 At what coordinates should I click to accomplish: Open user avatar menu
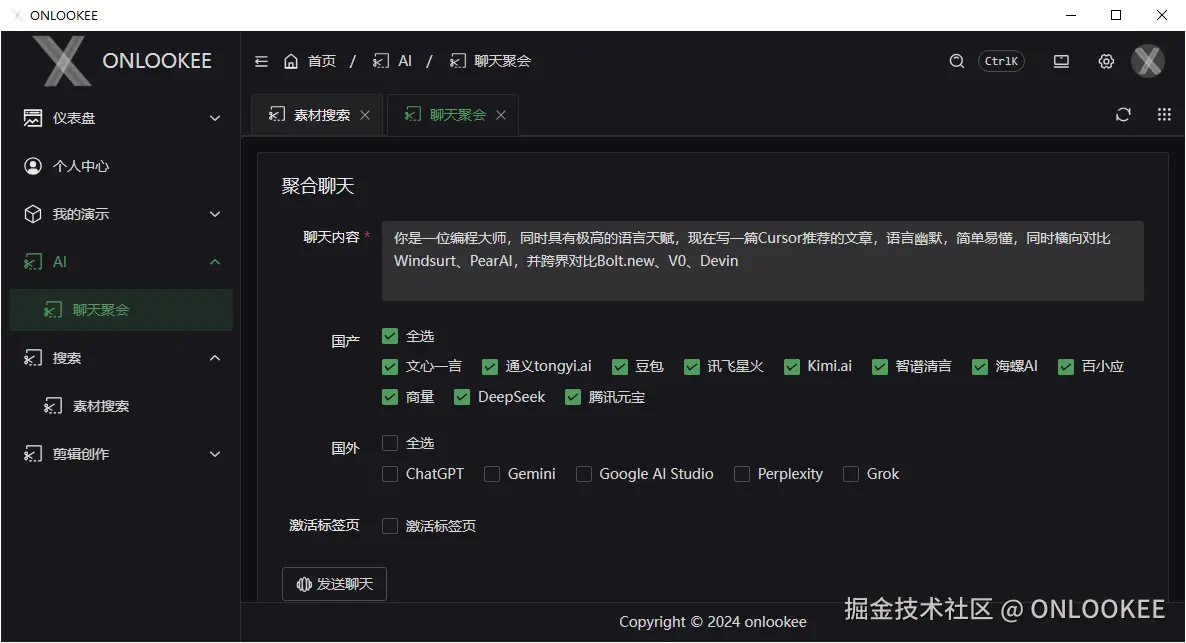click(1147, 61)
